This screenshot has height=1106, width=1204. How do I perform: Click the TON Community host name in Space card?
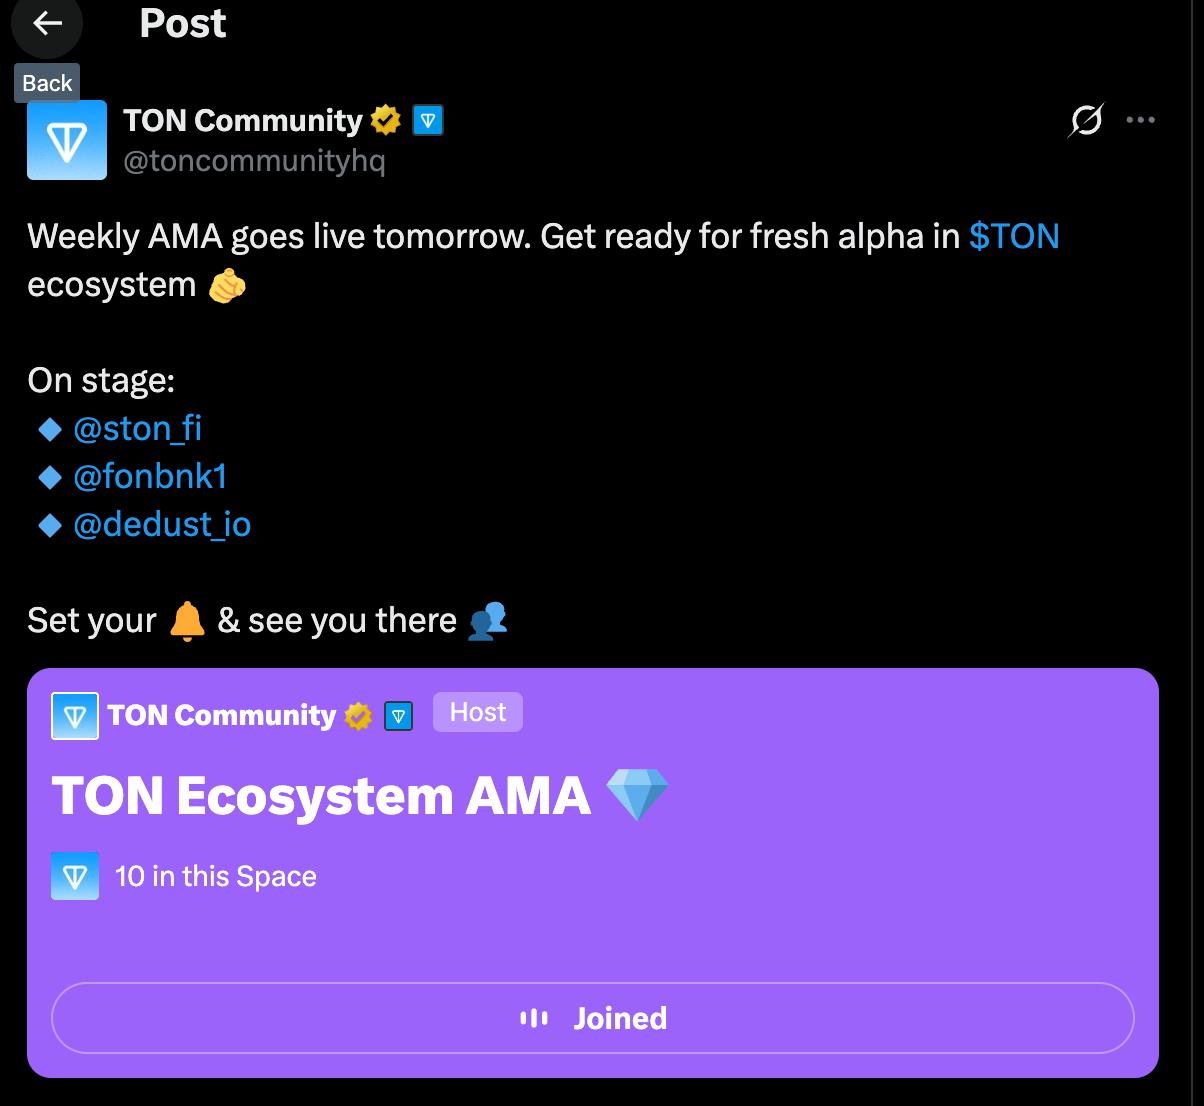[x=222, y=715]
